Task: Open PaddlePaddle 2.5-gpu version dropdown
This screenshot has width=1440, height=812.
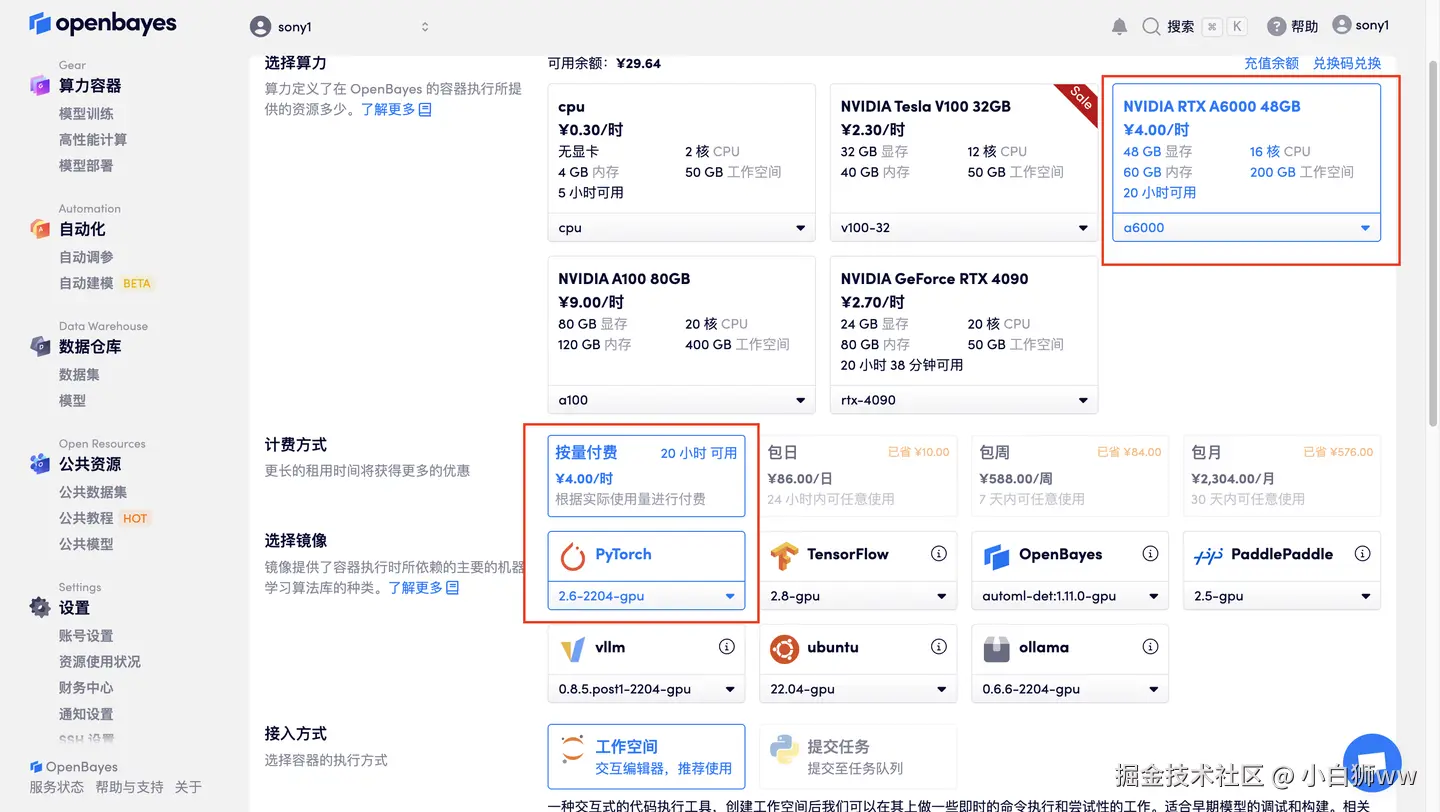Action: point(1282,596)
